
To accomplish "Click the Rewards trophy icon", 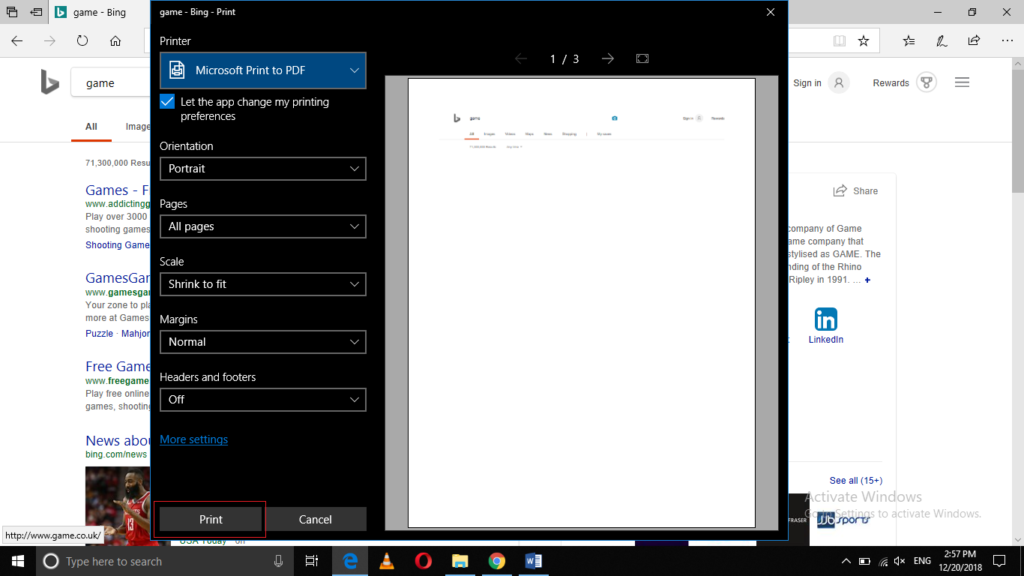I will tap(926, 82).
